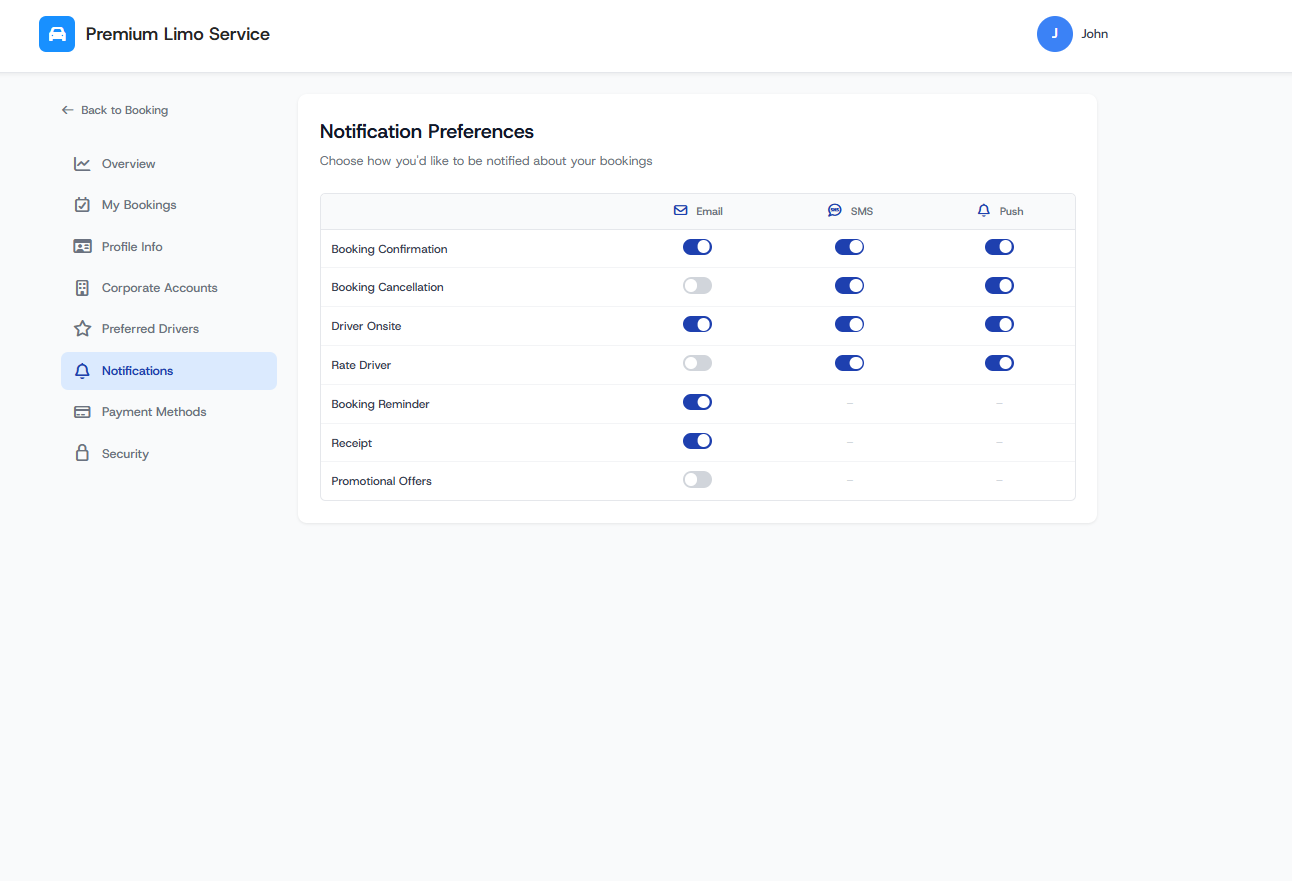Turn off Booking Reminder email toggle
The width and height of the screenshot is (1292, 881).
(x=697, y=402)
